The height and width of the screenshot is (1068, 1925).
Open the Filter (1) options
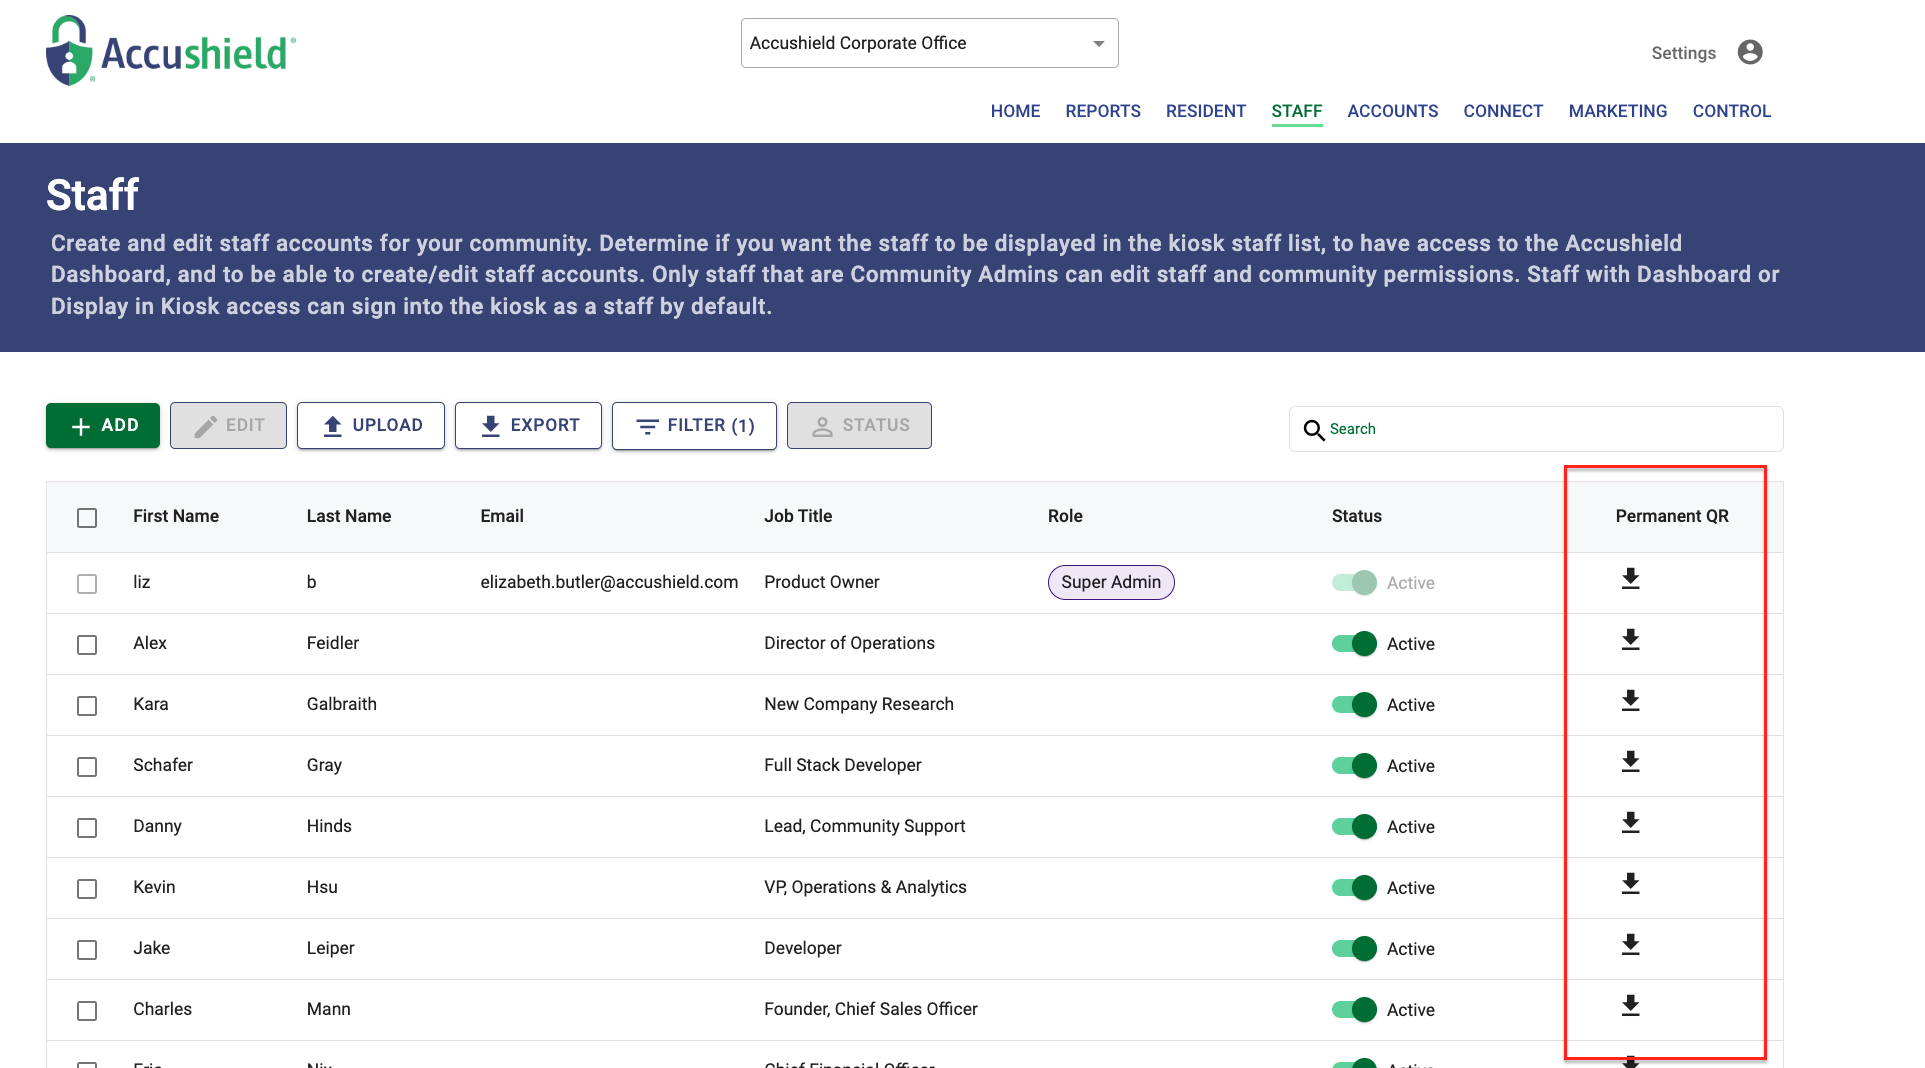694,426
